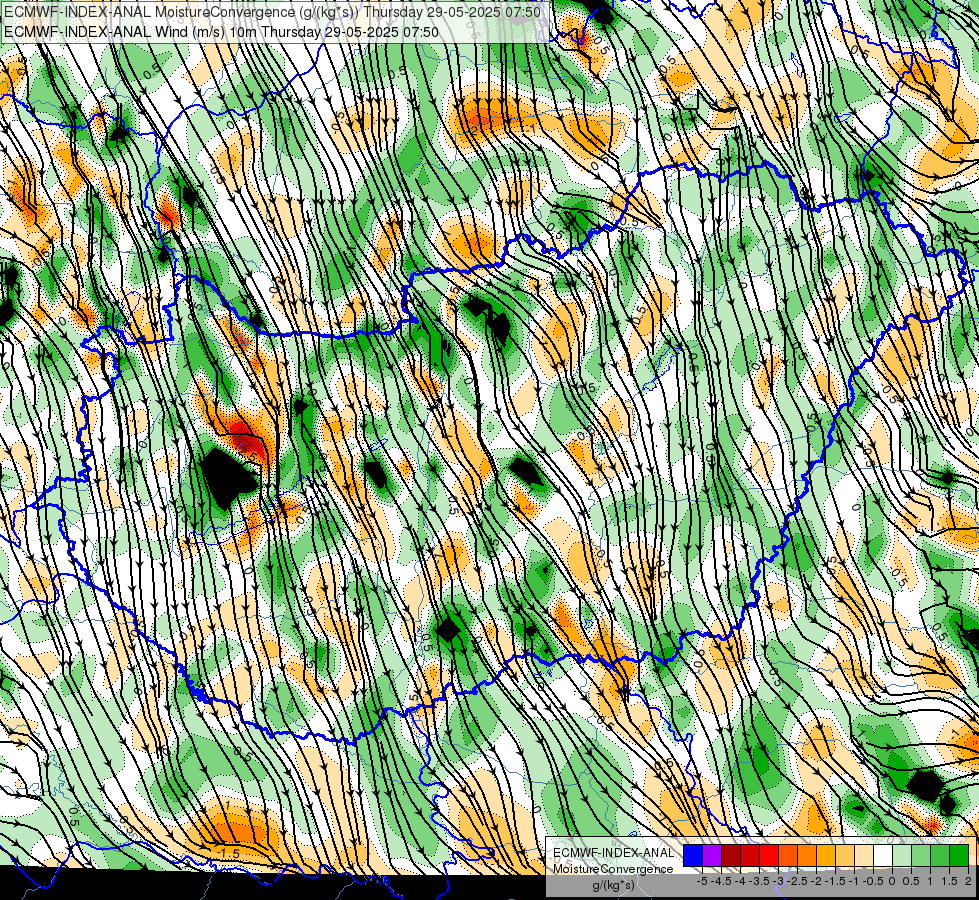Viewport: 979px width, 900px height.
Task: Click the MoistureConvergence title line in the header
Action: click(x=272, y=12)
